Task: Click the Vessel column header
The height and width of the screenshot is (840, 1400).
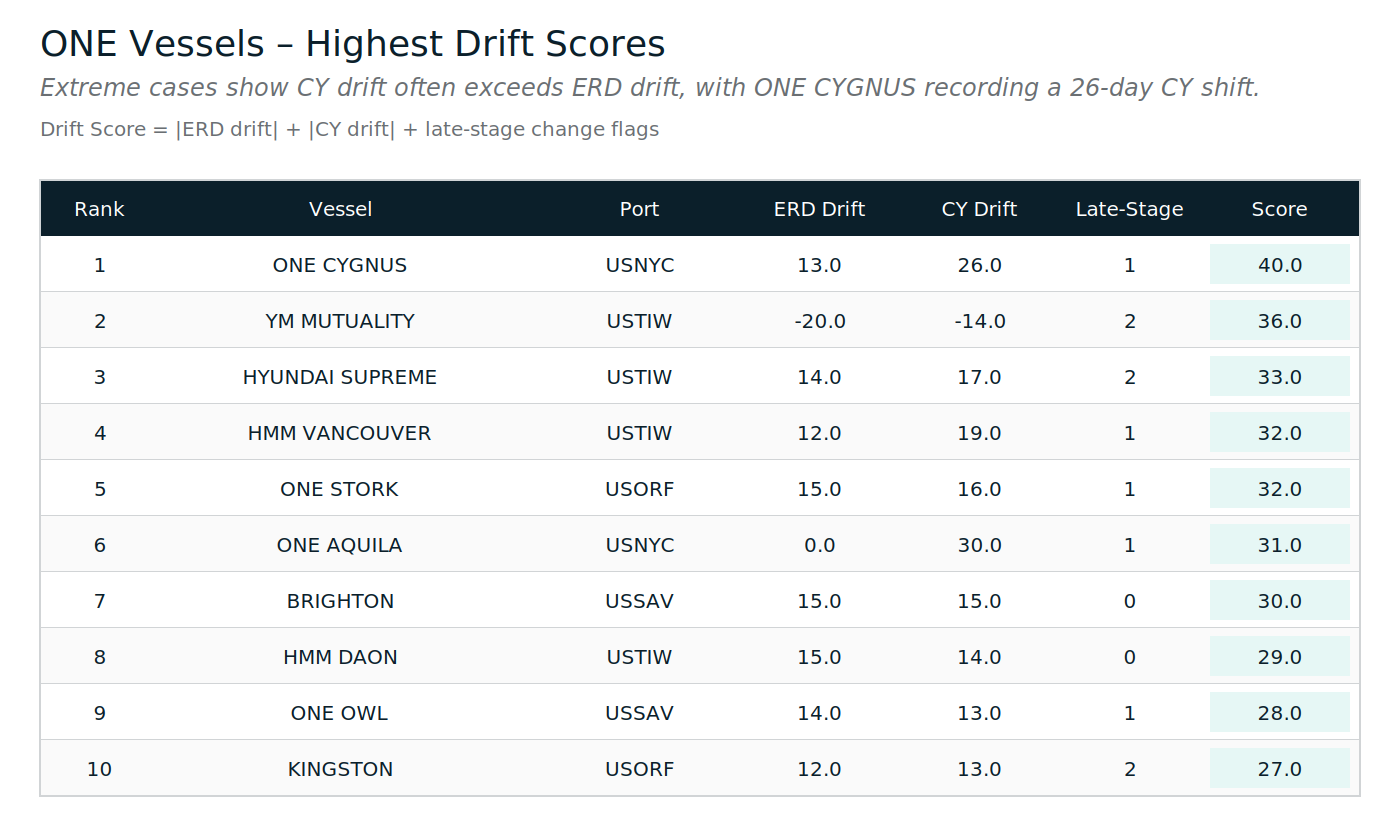Action: (340, 209)
